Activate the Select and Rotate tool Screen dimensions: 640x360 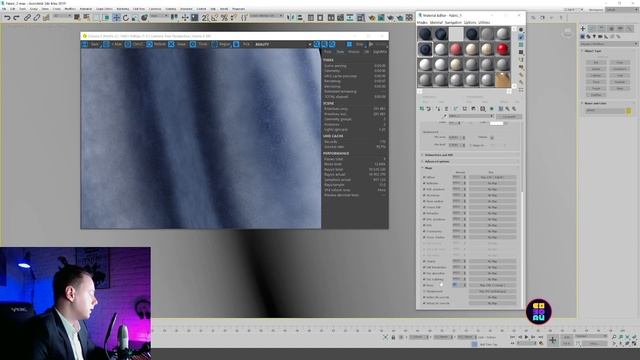click(126, 18)
